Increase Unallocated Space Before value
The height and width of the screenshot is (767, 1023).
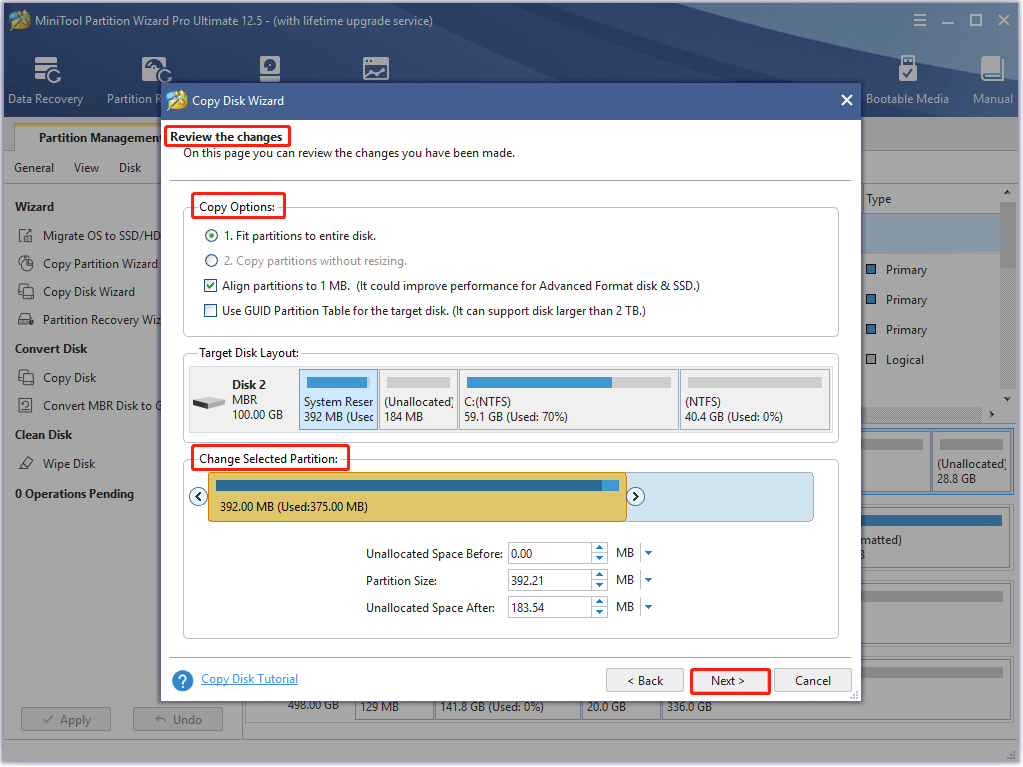click(x=600, y=549)
